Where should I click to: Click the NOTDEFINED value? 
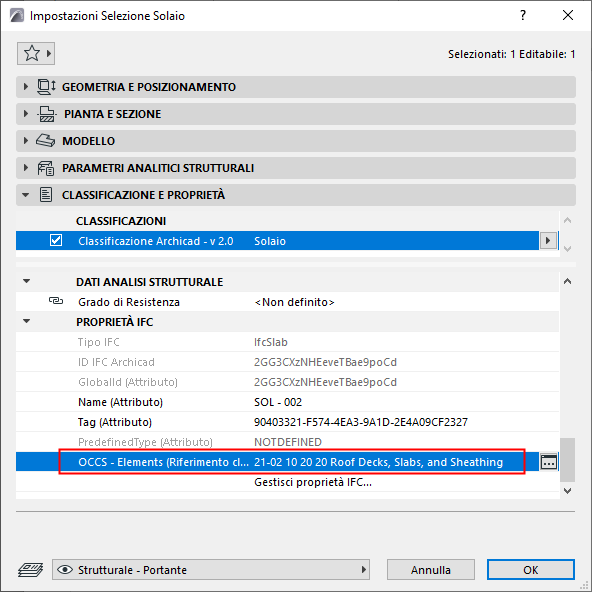[x=288, y=442]
